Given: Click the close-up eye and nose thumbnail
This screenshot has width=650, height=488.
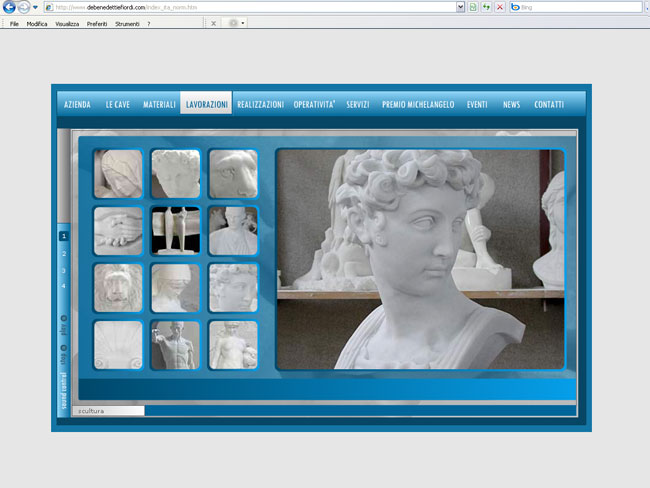Looking at the screenshot, I should point(233,174).
